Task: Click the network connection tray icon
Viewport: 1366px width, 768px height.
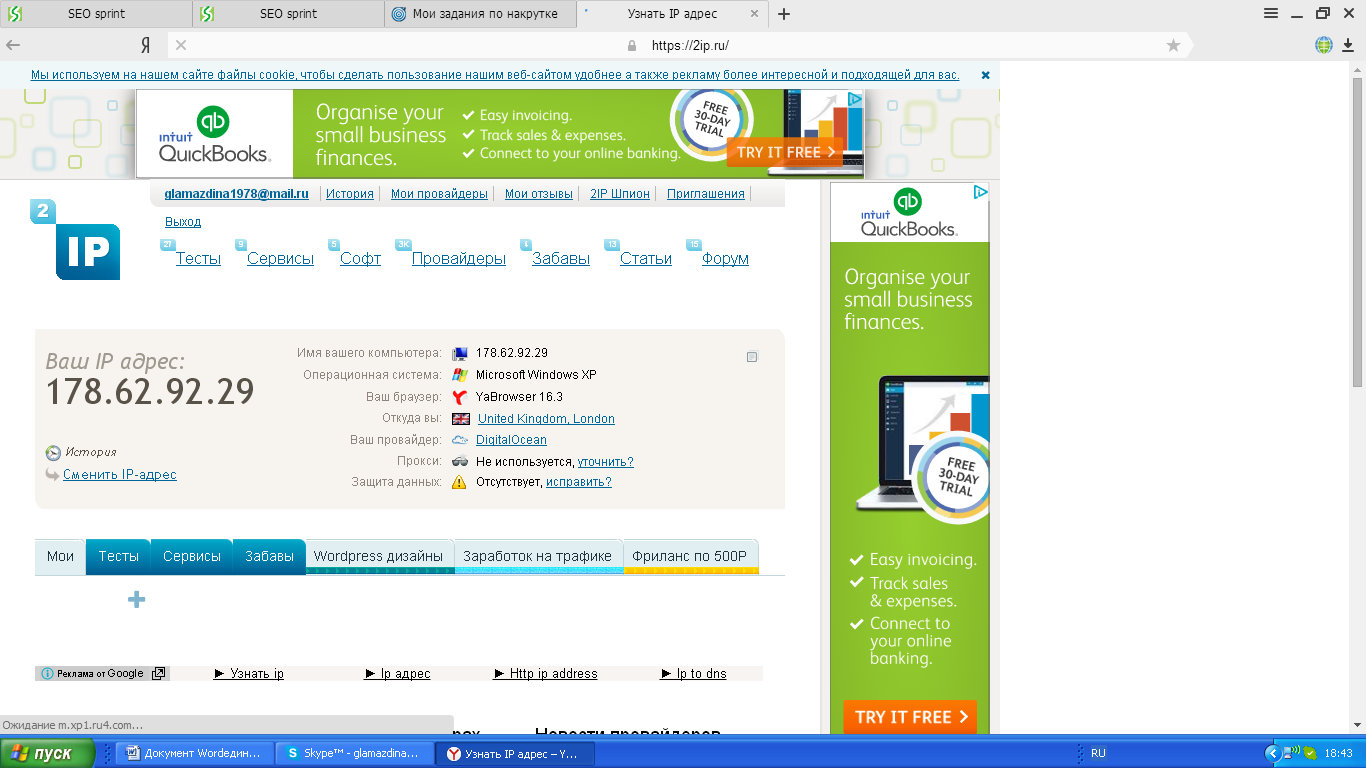Action: click(x=1293, y=752)
